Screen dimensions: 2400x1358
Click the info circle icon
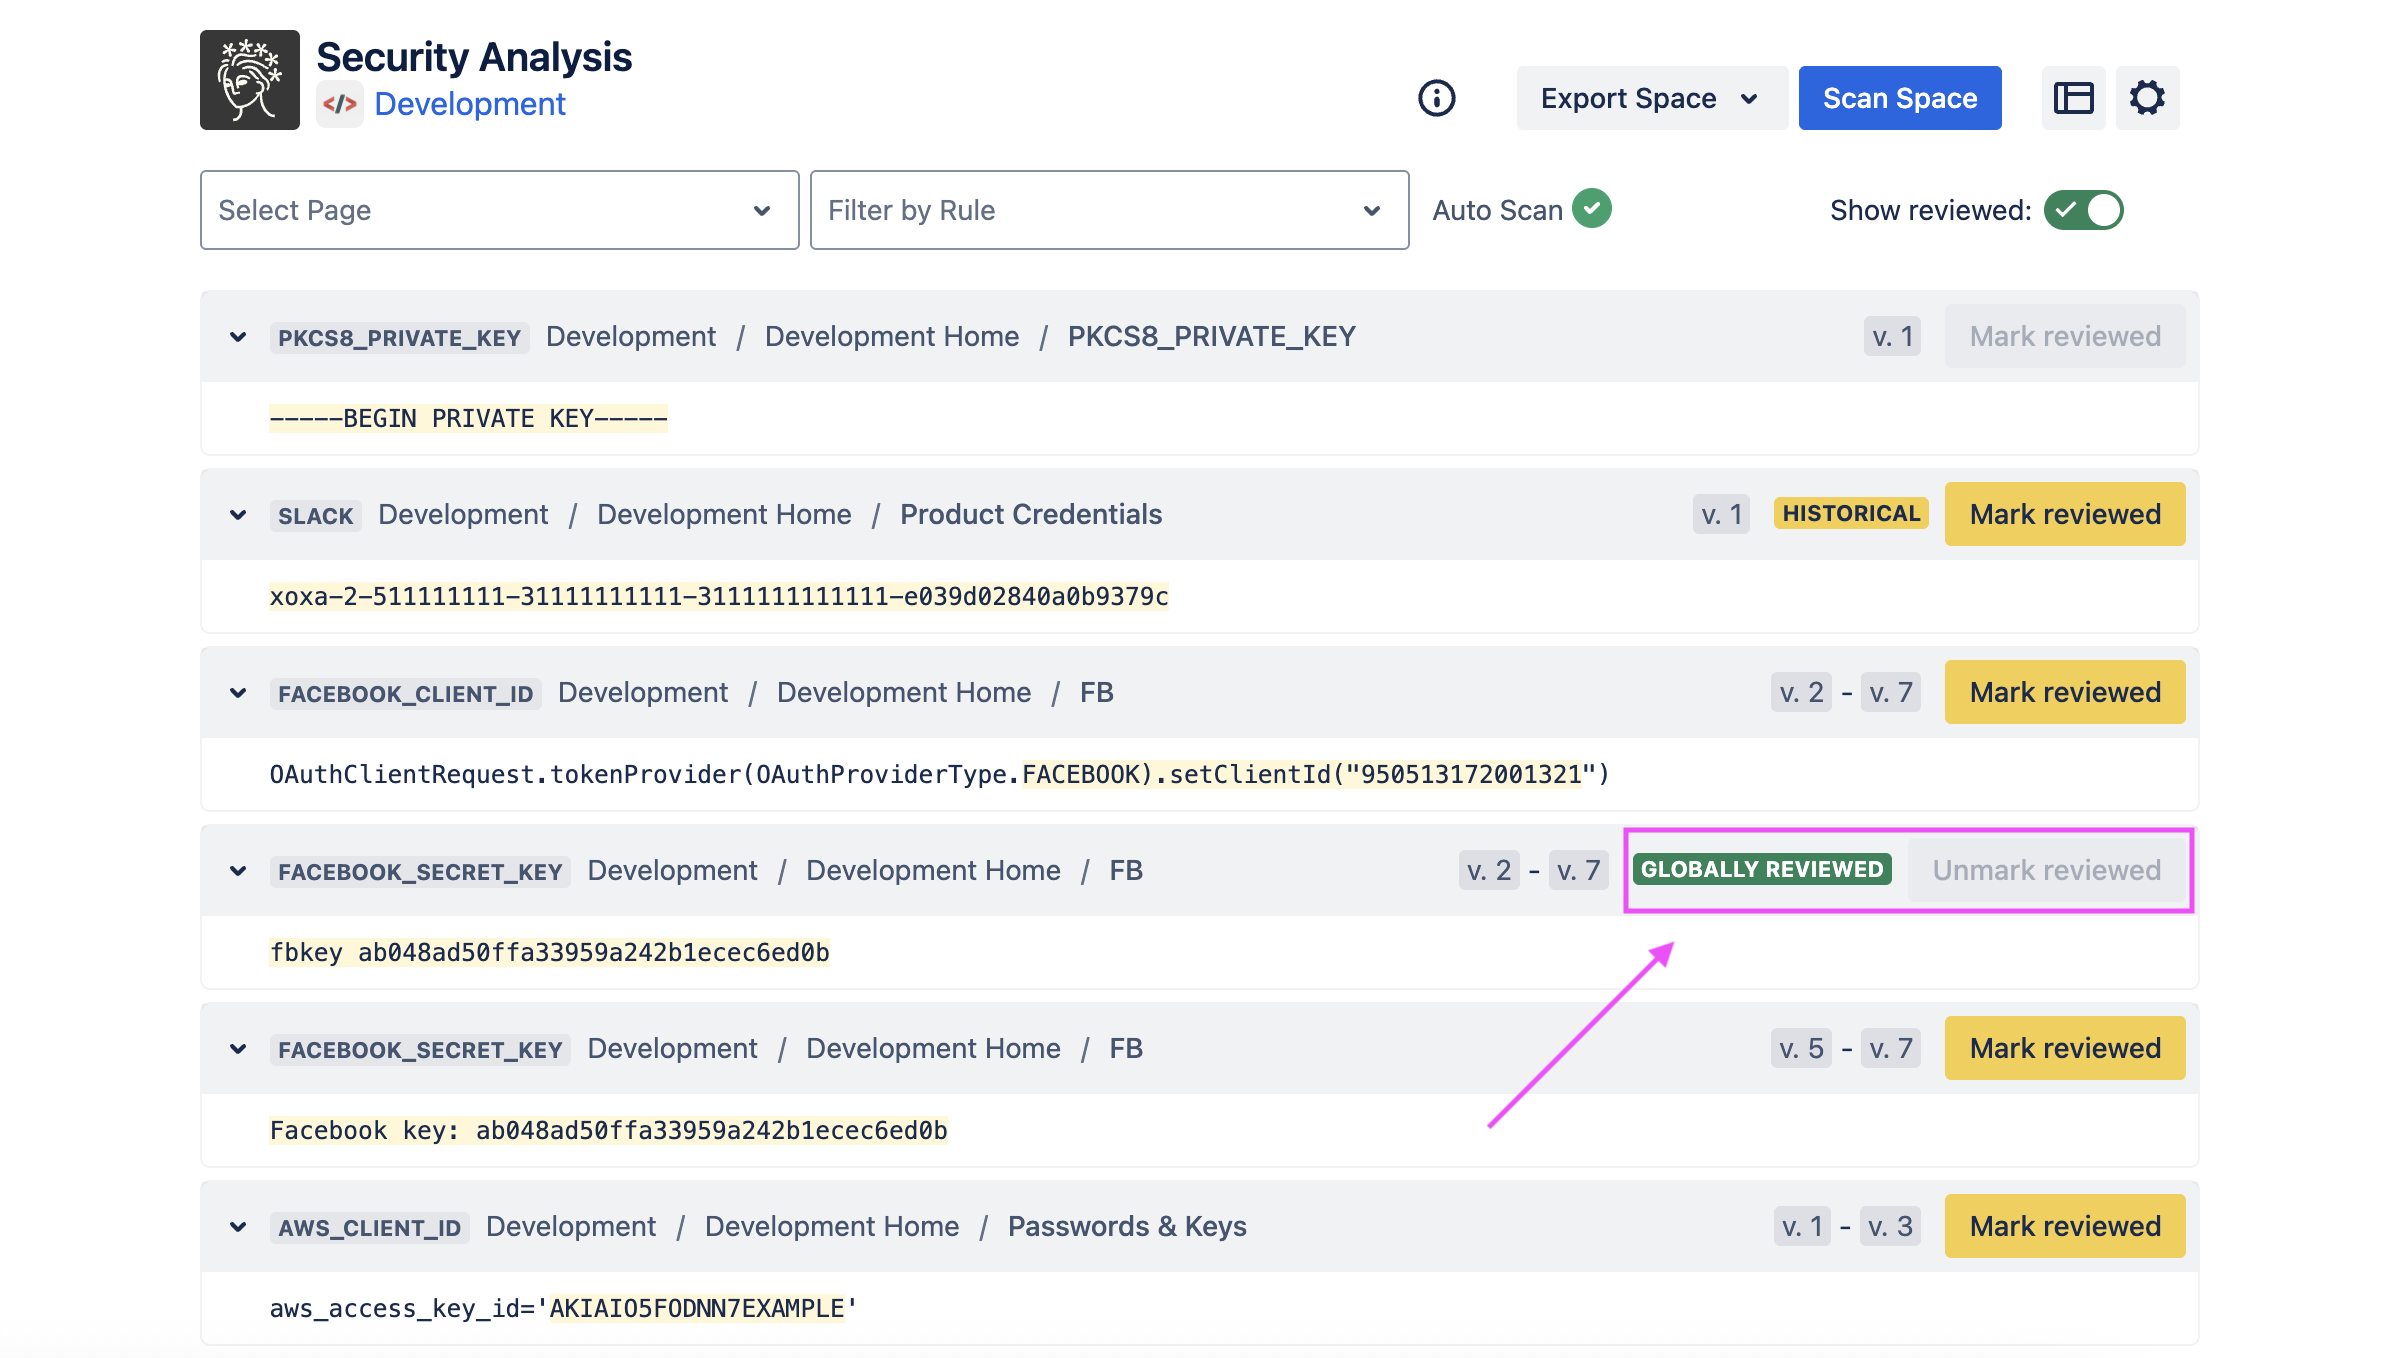[x=1436, y=98]
